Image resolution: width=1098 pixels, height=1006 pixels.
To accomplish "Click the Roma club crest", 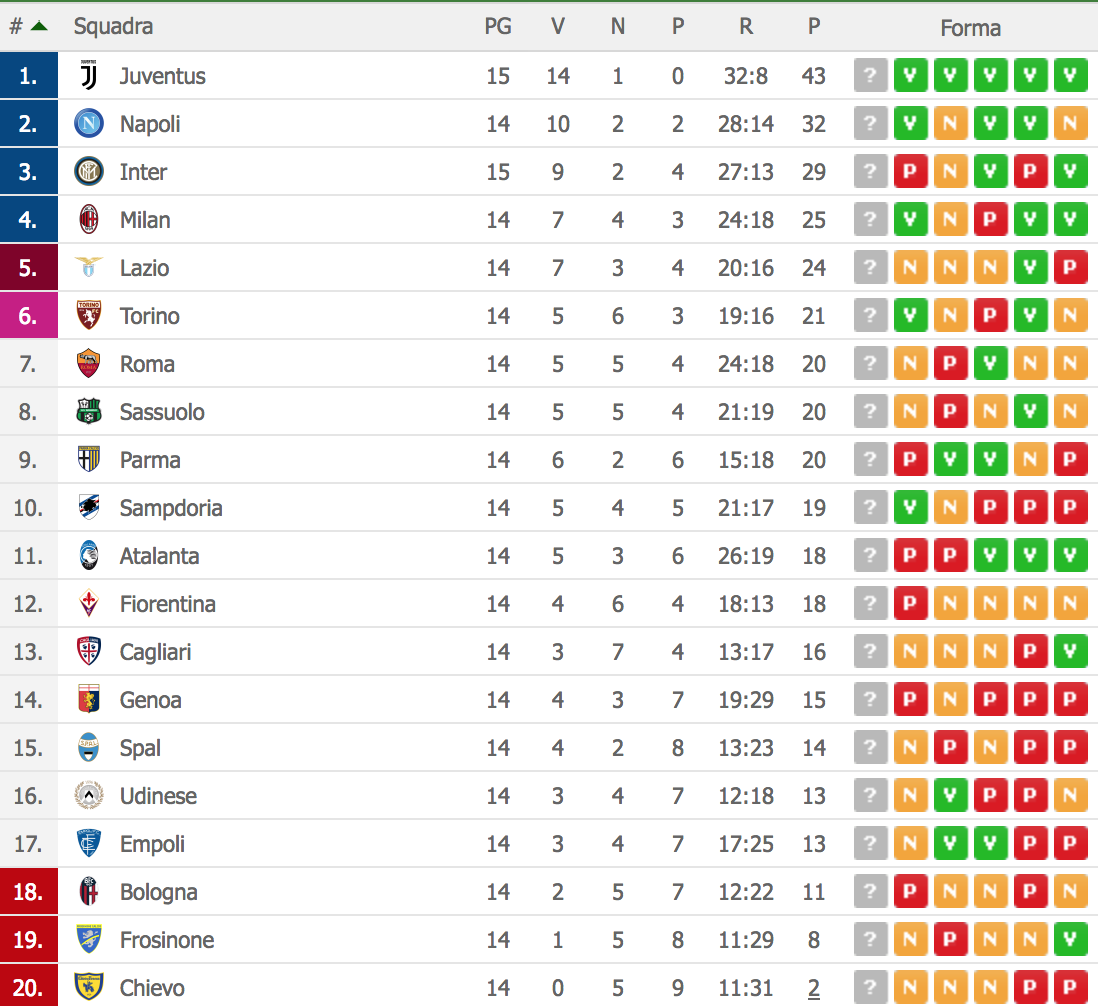I will tap(89, 364).
